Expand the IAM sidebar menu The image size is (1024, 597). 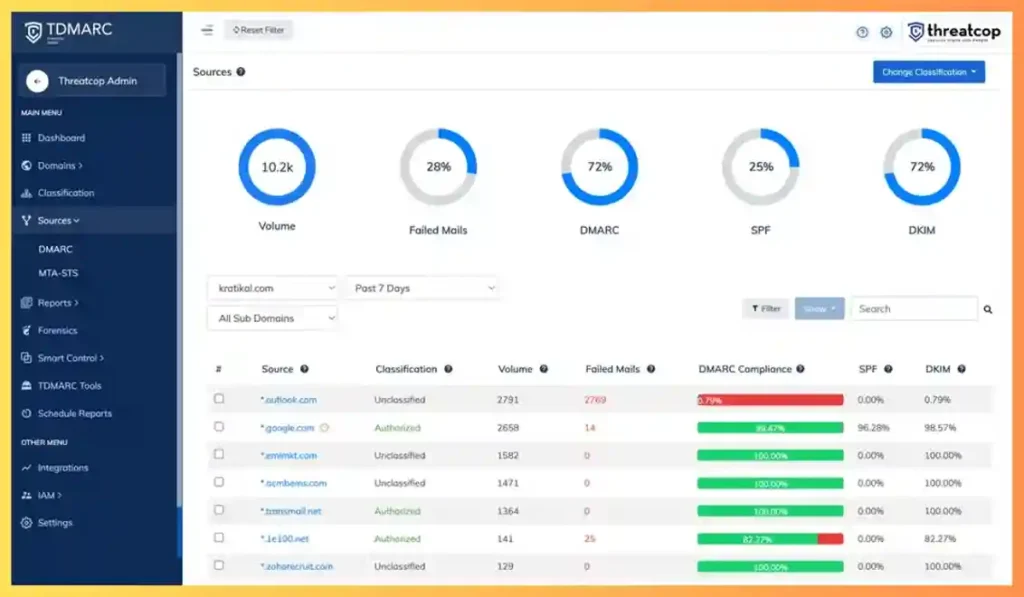49,496
